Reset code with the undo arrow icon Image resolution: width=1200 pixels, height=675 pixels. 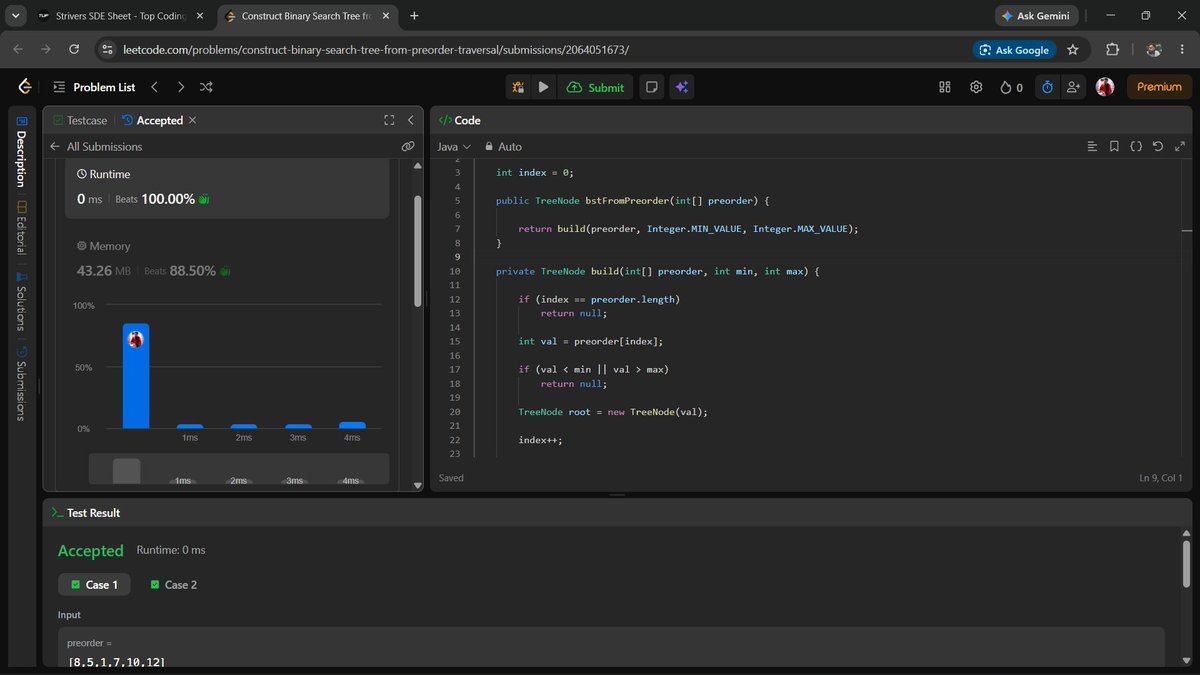pos(1158,146)
